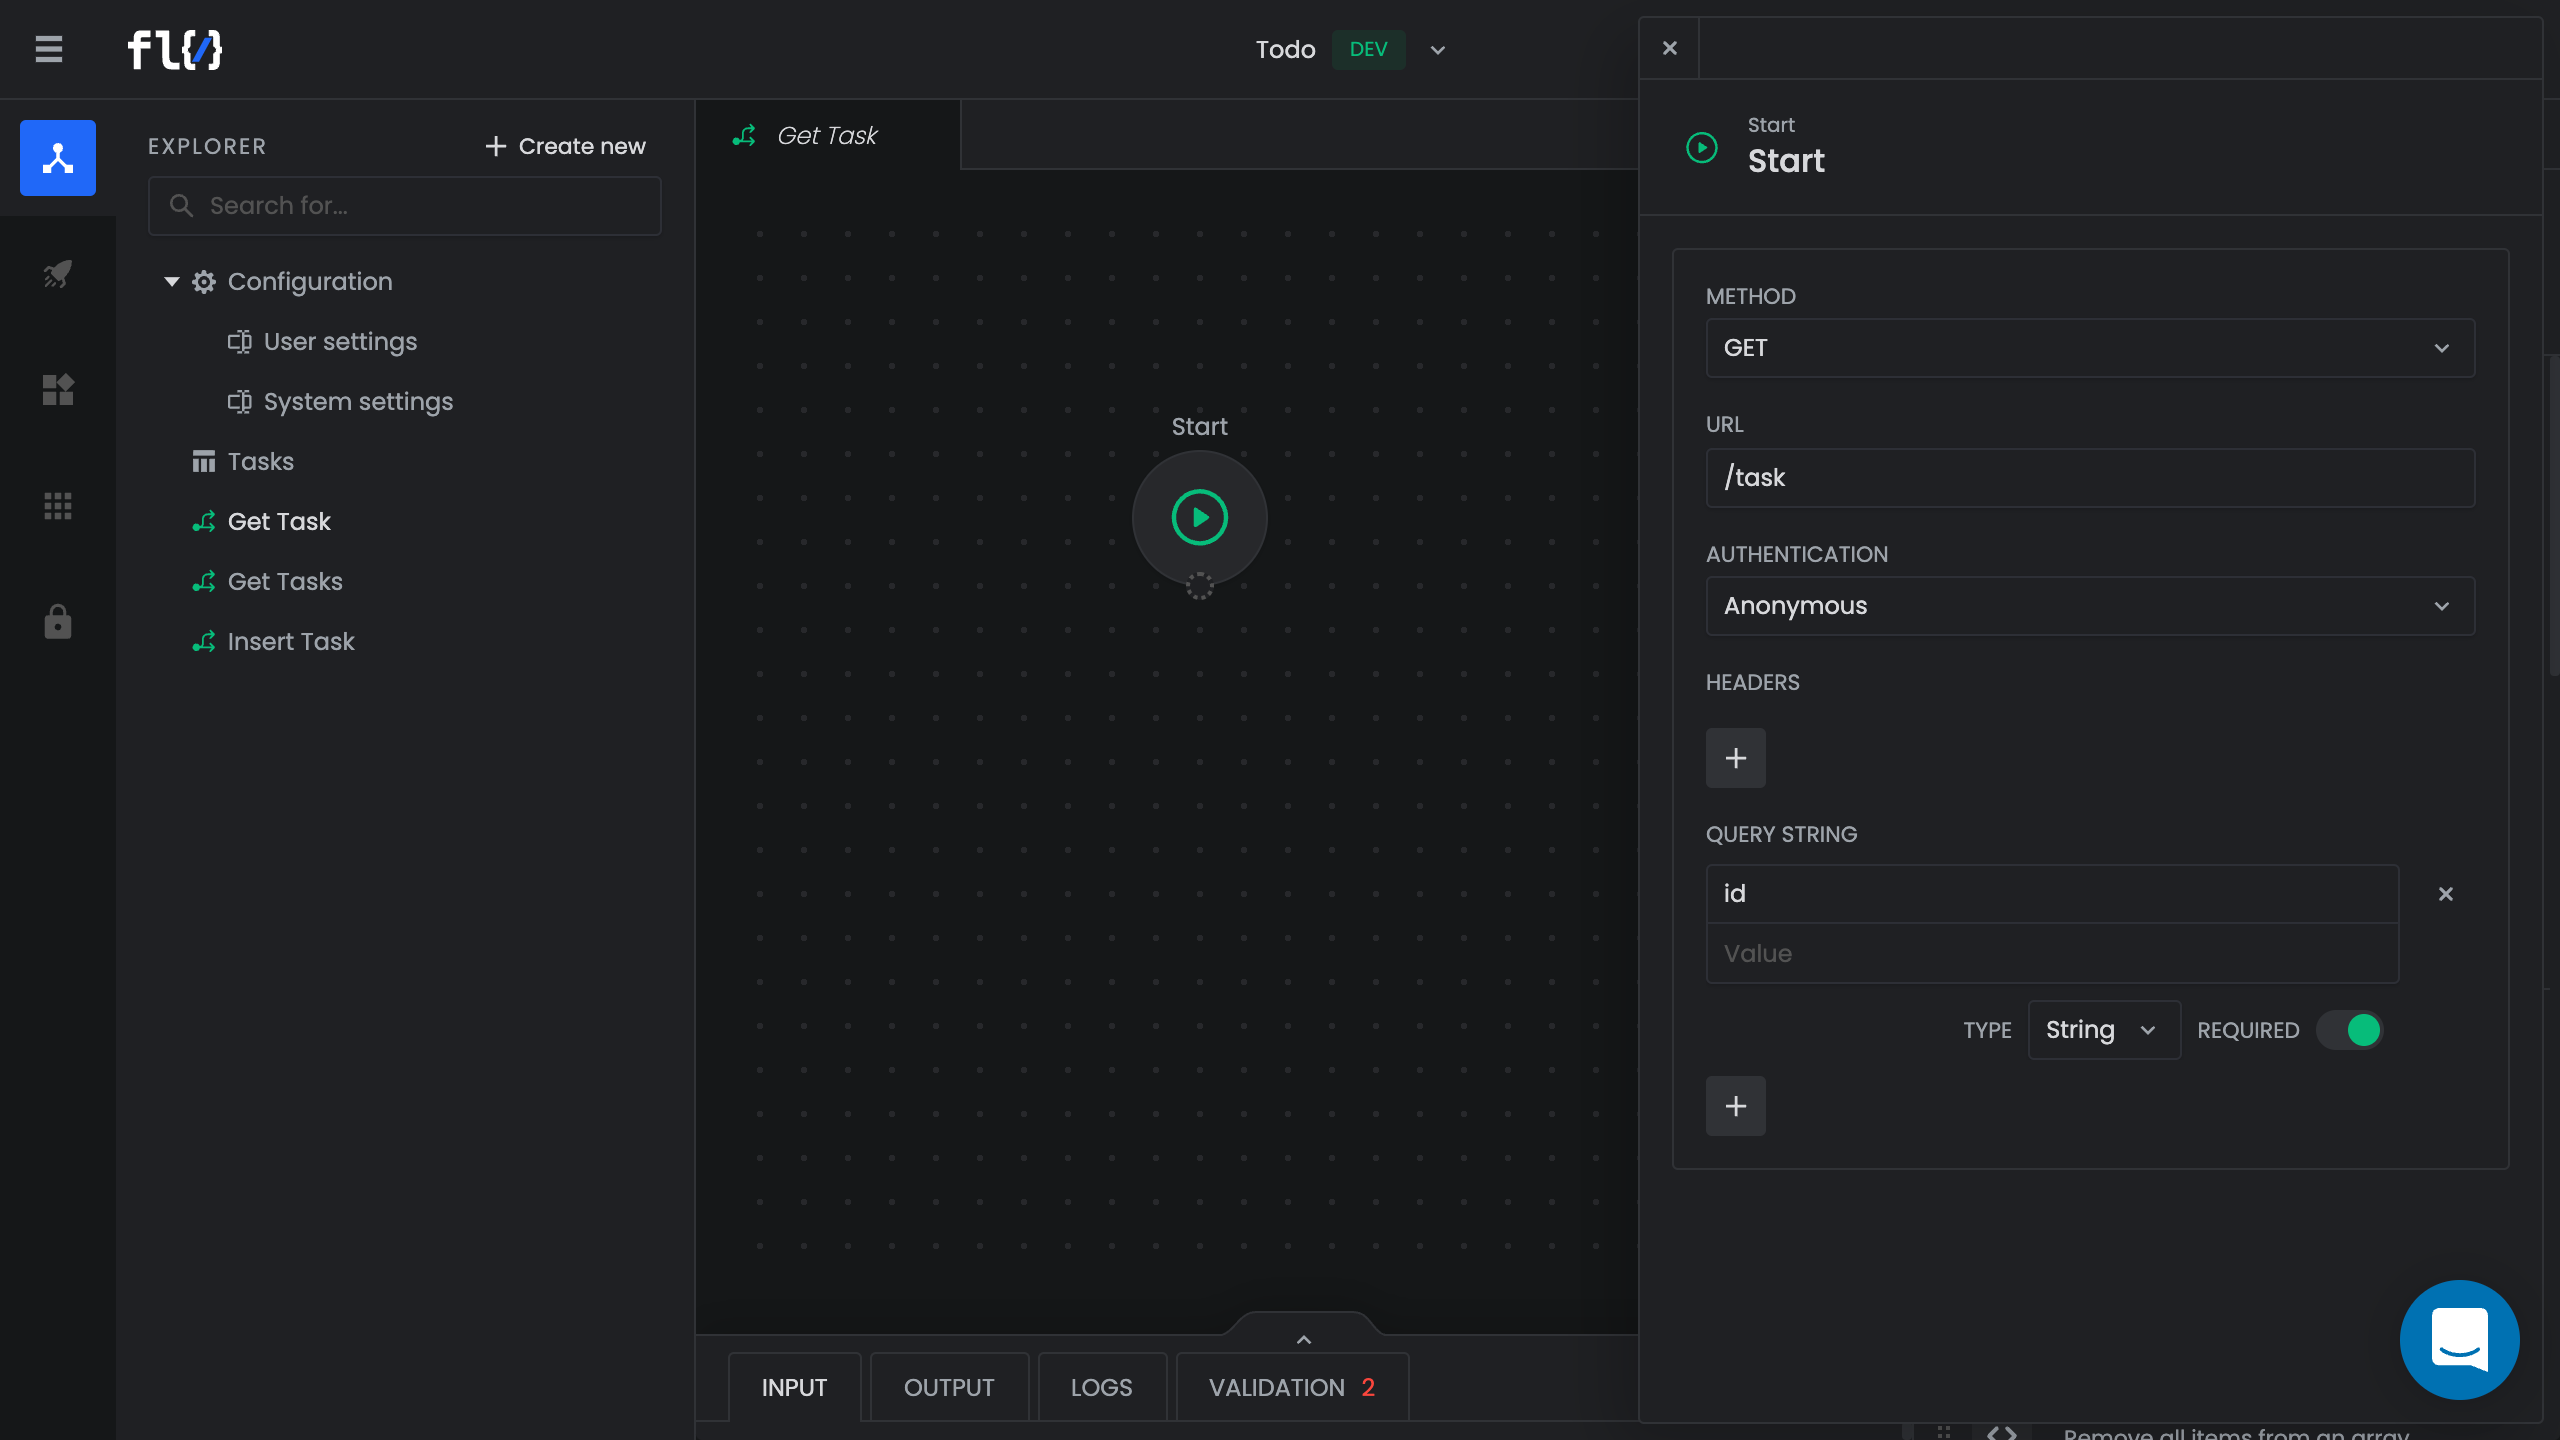Open the rocket deploy sidebar icon
This screenshot has height=1440, width=2560.
(58, 274)
